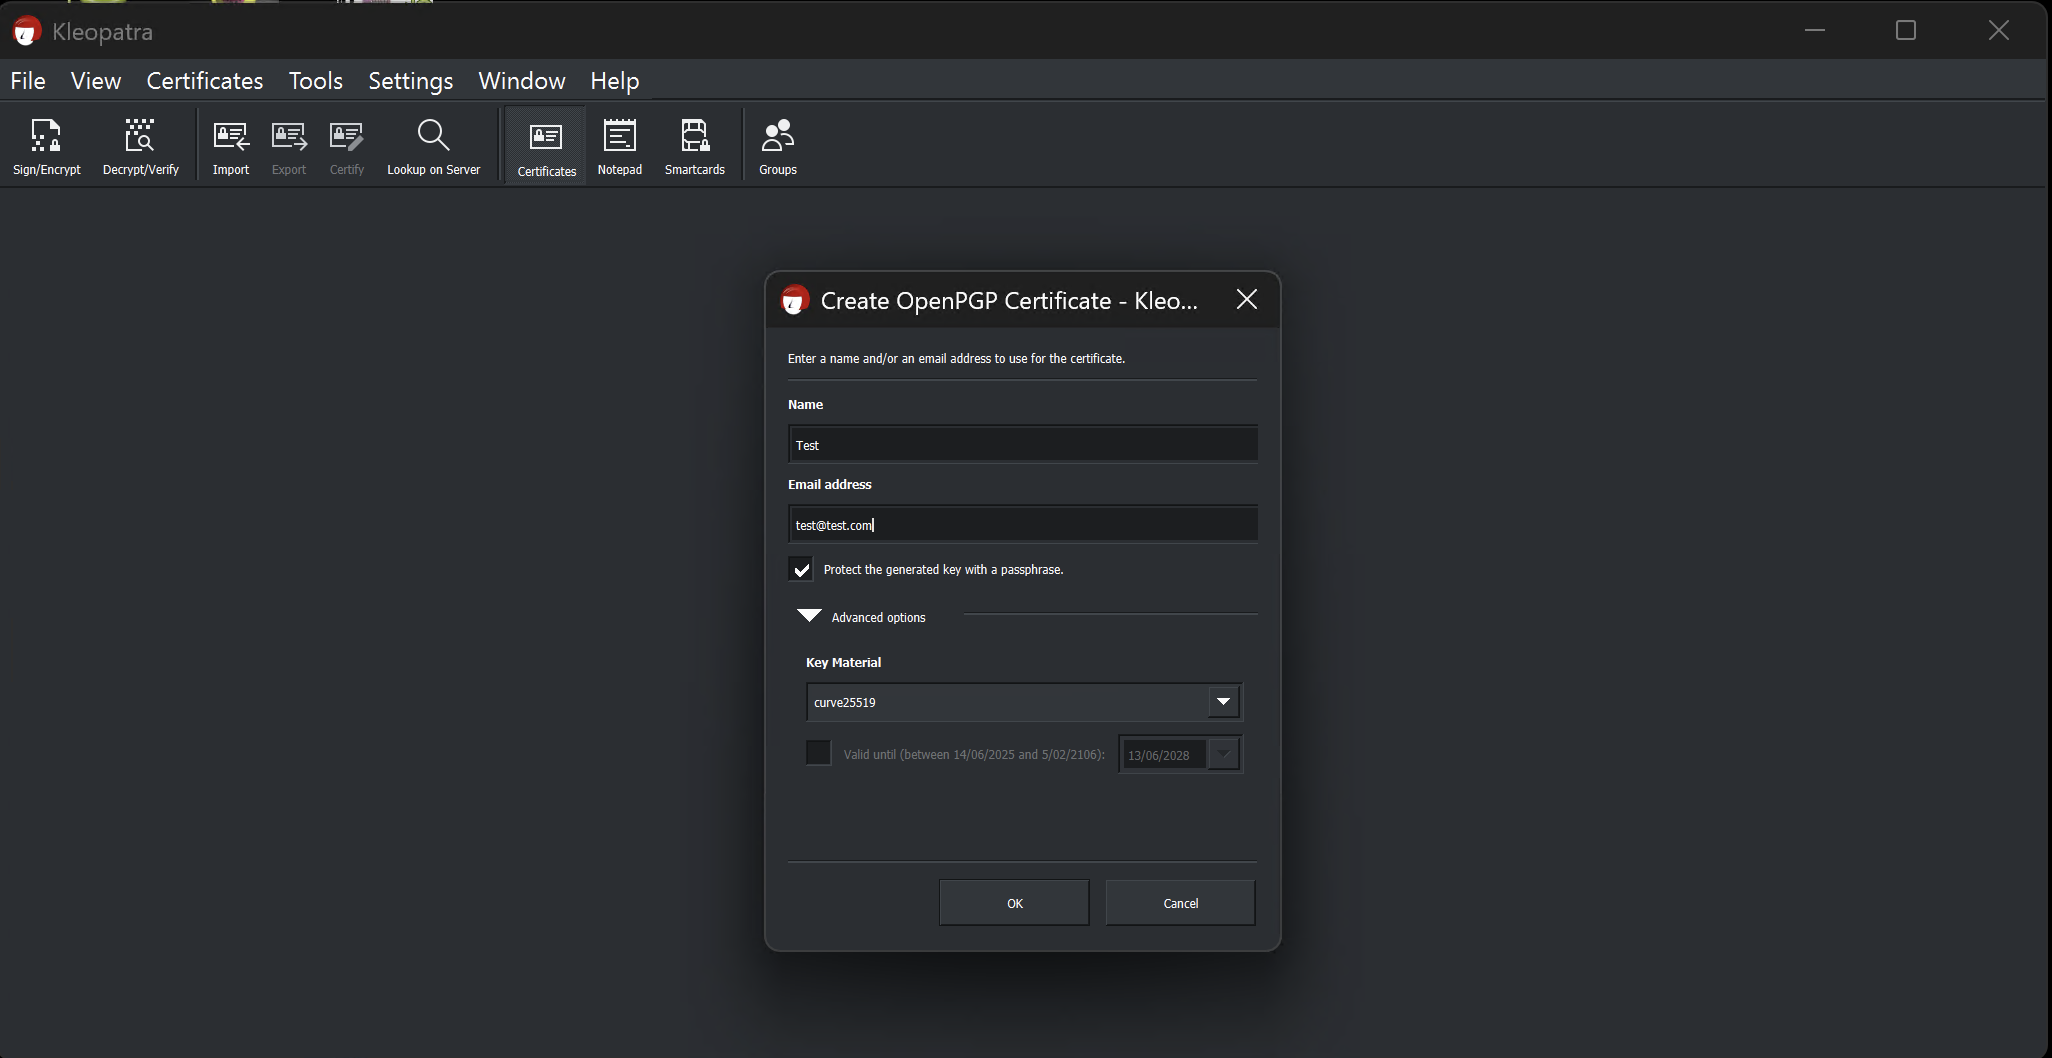Collapse the Advanced options section
Image resolution: width=2052 pixels, height=1058 pixels.
[x=809, y=616]
